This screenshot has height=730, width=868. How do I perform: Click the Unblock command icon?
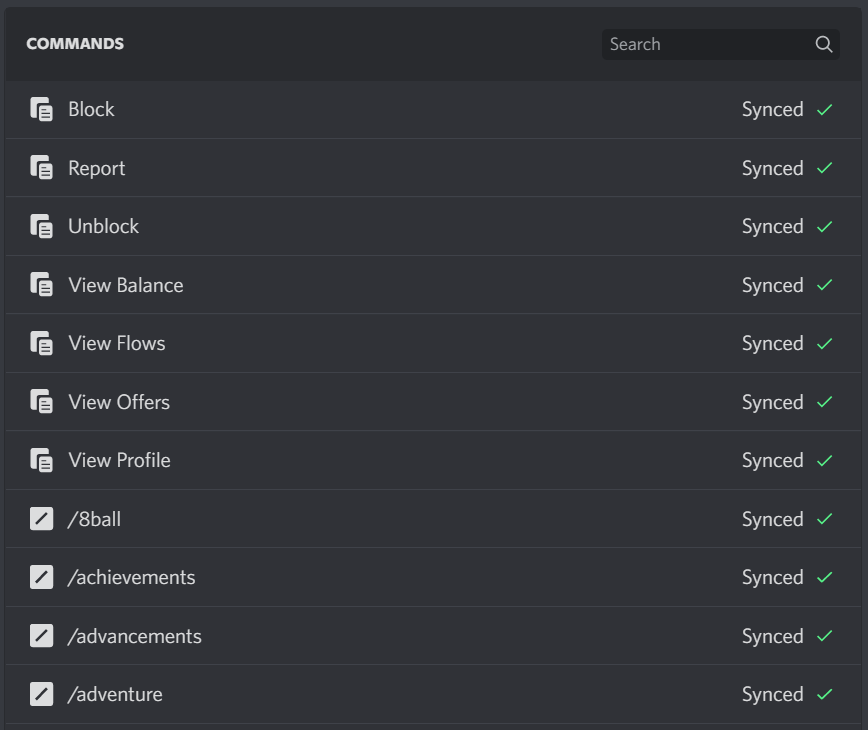pyautogui.click(x=41, y=227)
